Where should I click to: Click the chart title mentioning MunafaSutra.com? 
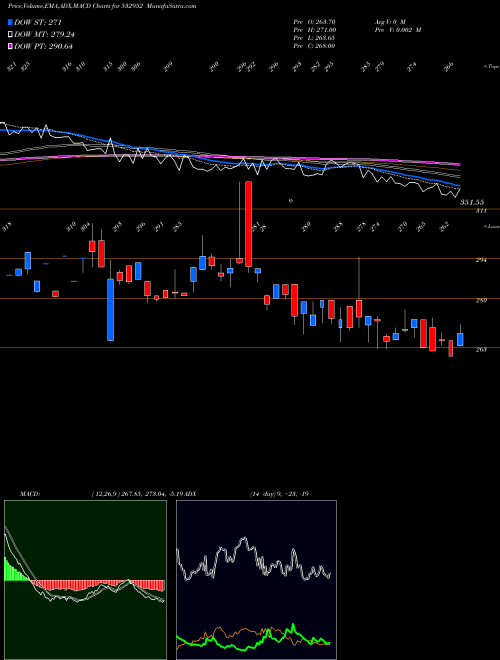point(102,6)
